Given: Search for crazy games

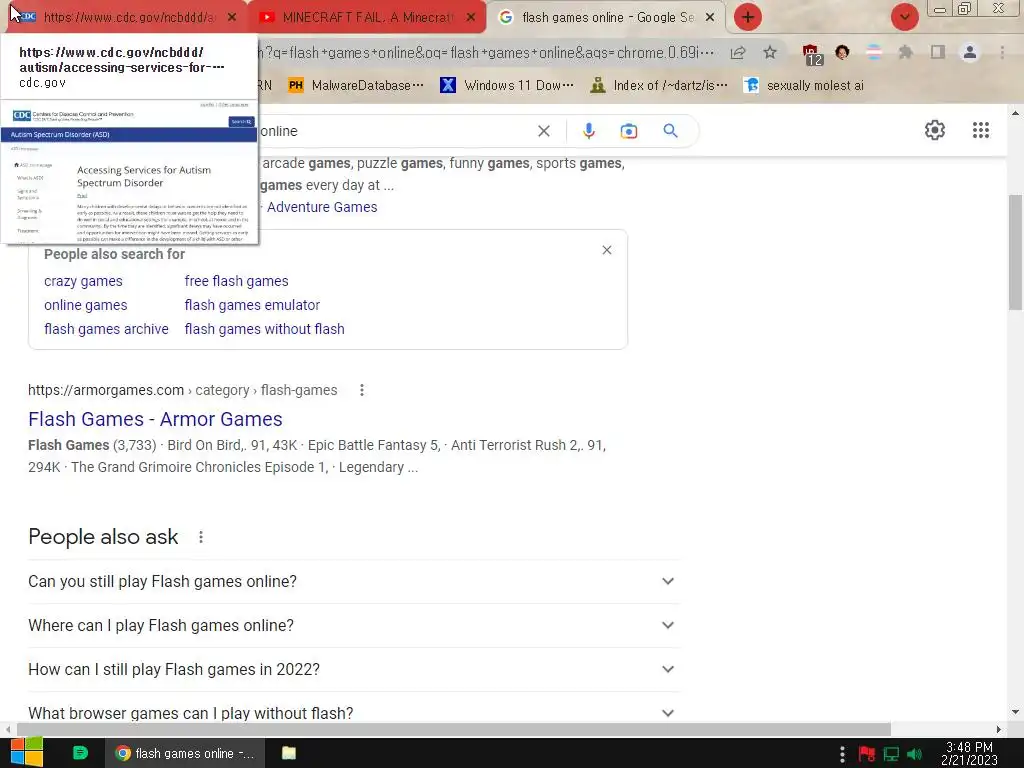Looking at the screenshot, I should pyautogui.click(x=83, y=281).
